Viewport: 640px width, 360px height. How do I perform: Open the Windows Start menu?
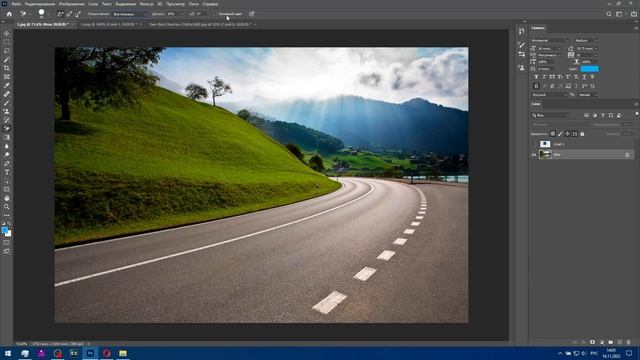tap(7, 353)
